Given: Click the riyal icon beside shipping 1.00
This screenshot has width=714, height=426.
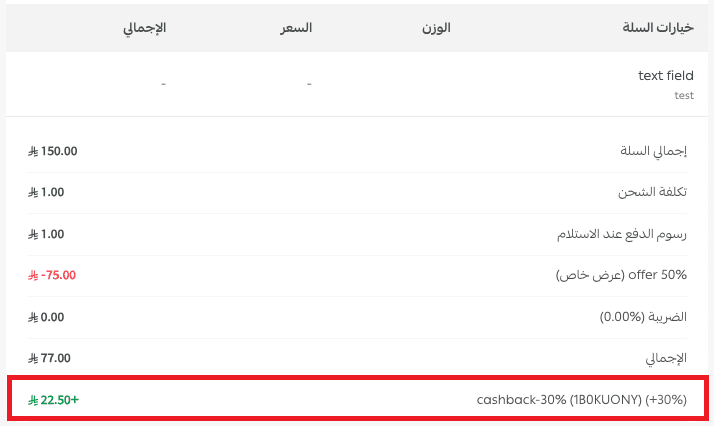Looking at the screenshot, I should tap(33, 193).
